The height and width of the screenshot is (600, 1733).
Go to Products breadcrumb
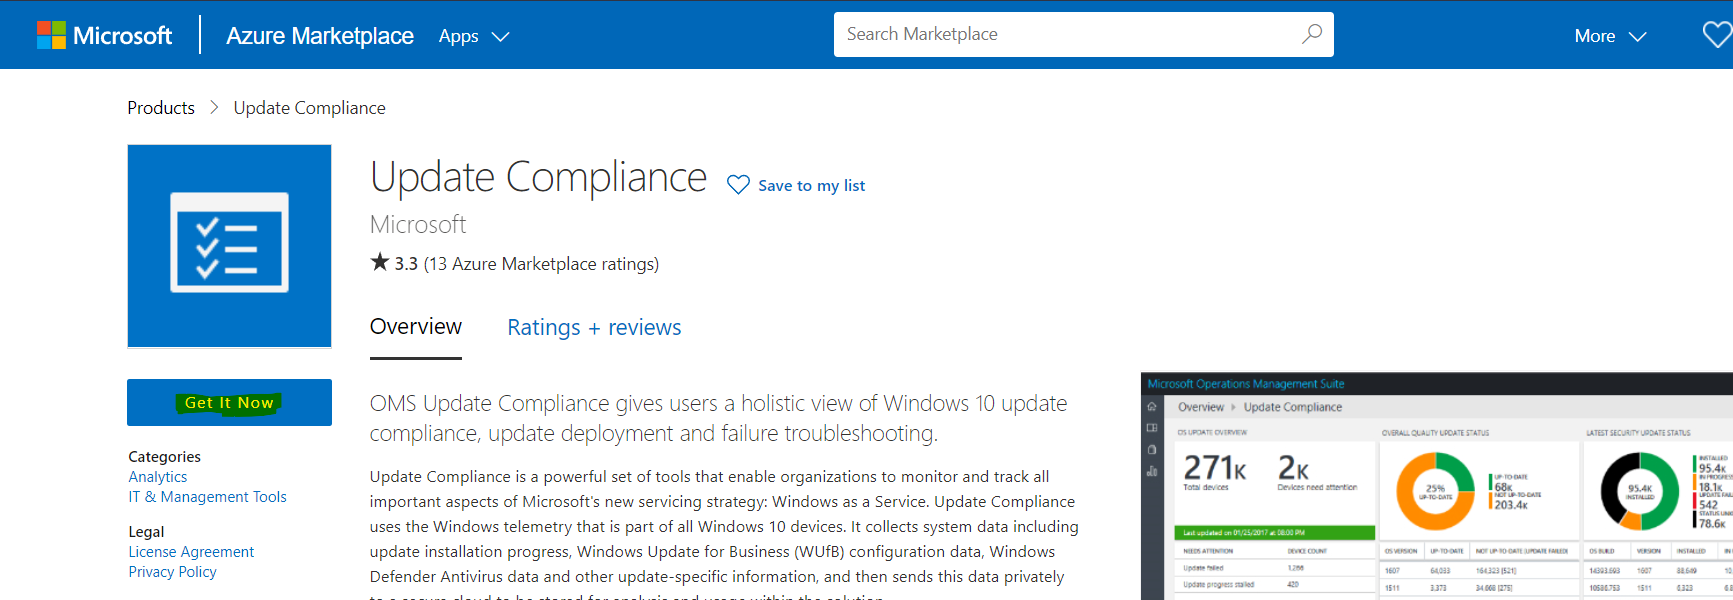pyautogui.click(x=161, y=108)
